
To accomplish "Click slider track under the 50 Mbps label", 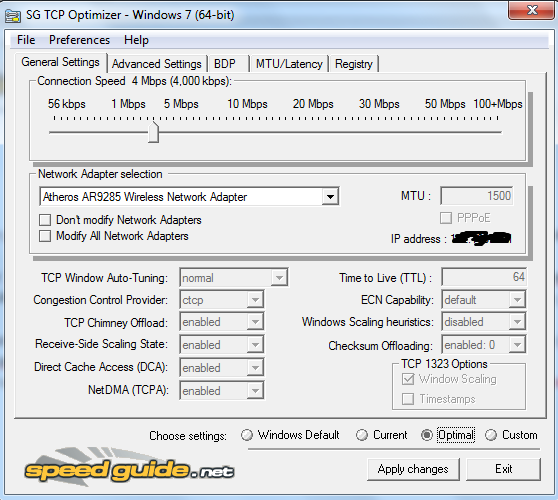I will pos(445,132).
